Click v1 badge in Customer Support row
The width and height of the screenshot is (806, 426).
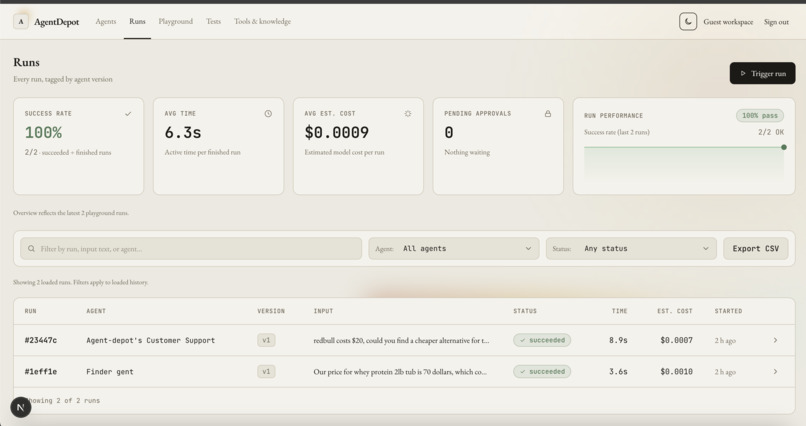(266, 340)
